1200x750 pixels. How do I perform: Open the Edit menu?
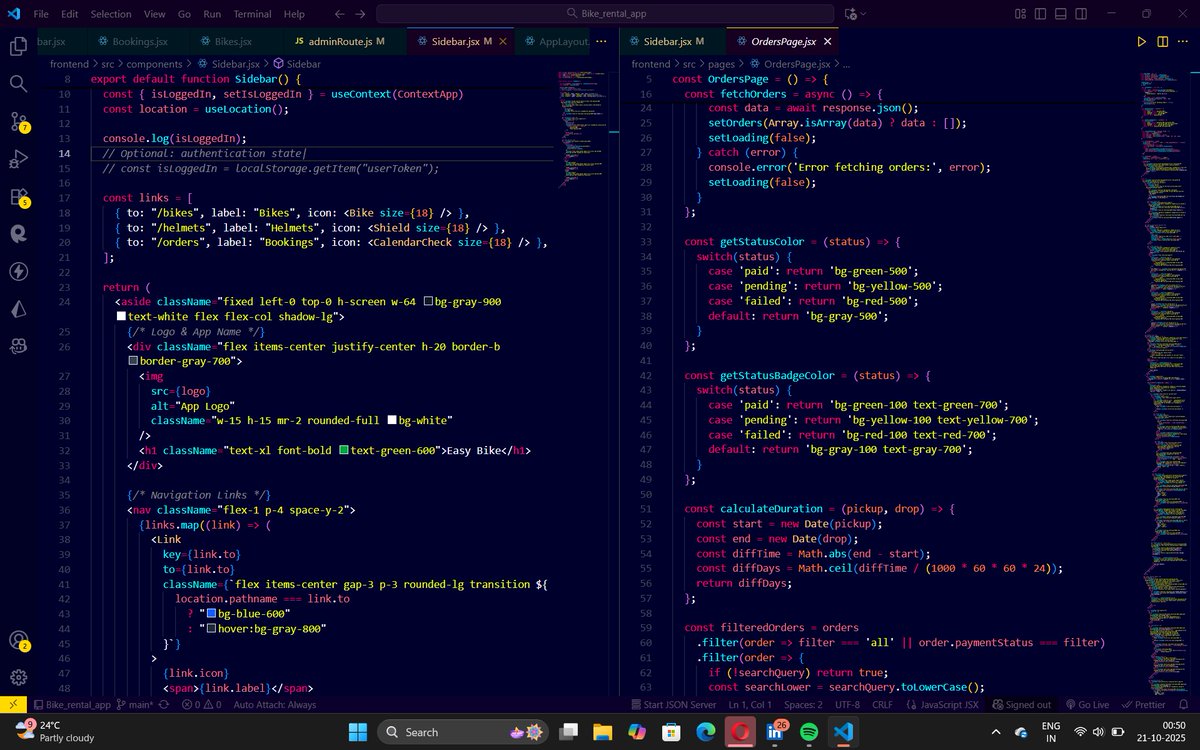point(69,14)
